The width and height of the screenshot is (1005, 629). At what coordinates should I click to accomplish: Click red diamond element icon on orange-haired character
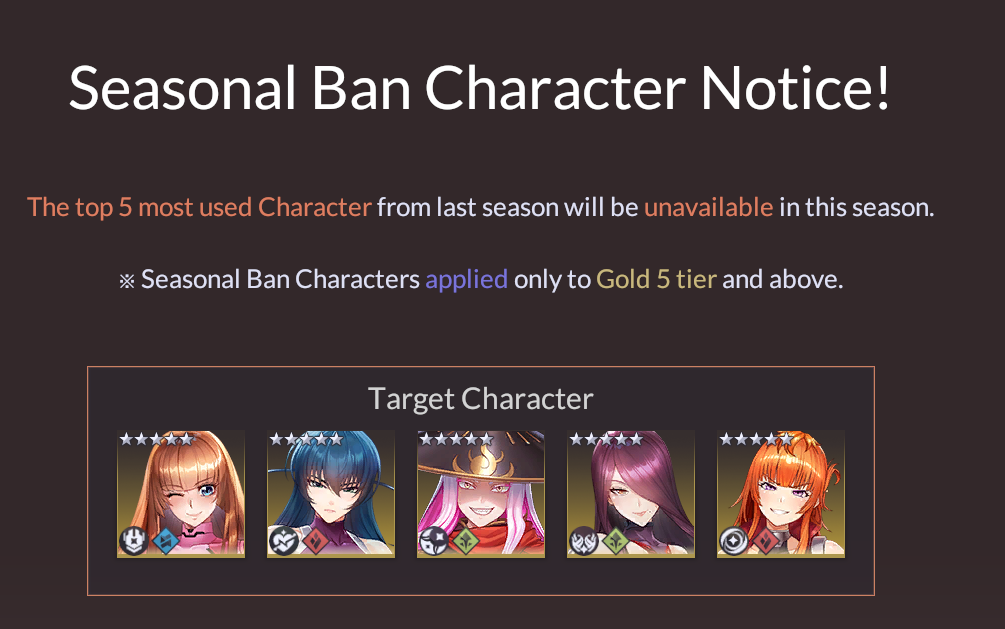[x=765, y=541]
